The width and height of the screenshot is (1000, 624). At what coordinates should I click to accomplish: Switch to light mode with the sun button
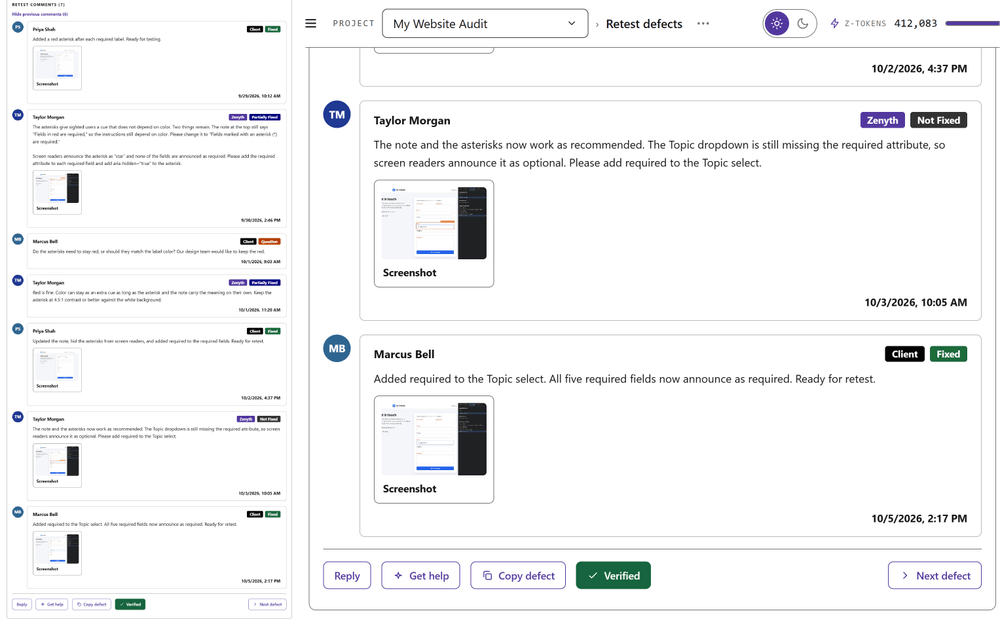coord(776,24)
